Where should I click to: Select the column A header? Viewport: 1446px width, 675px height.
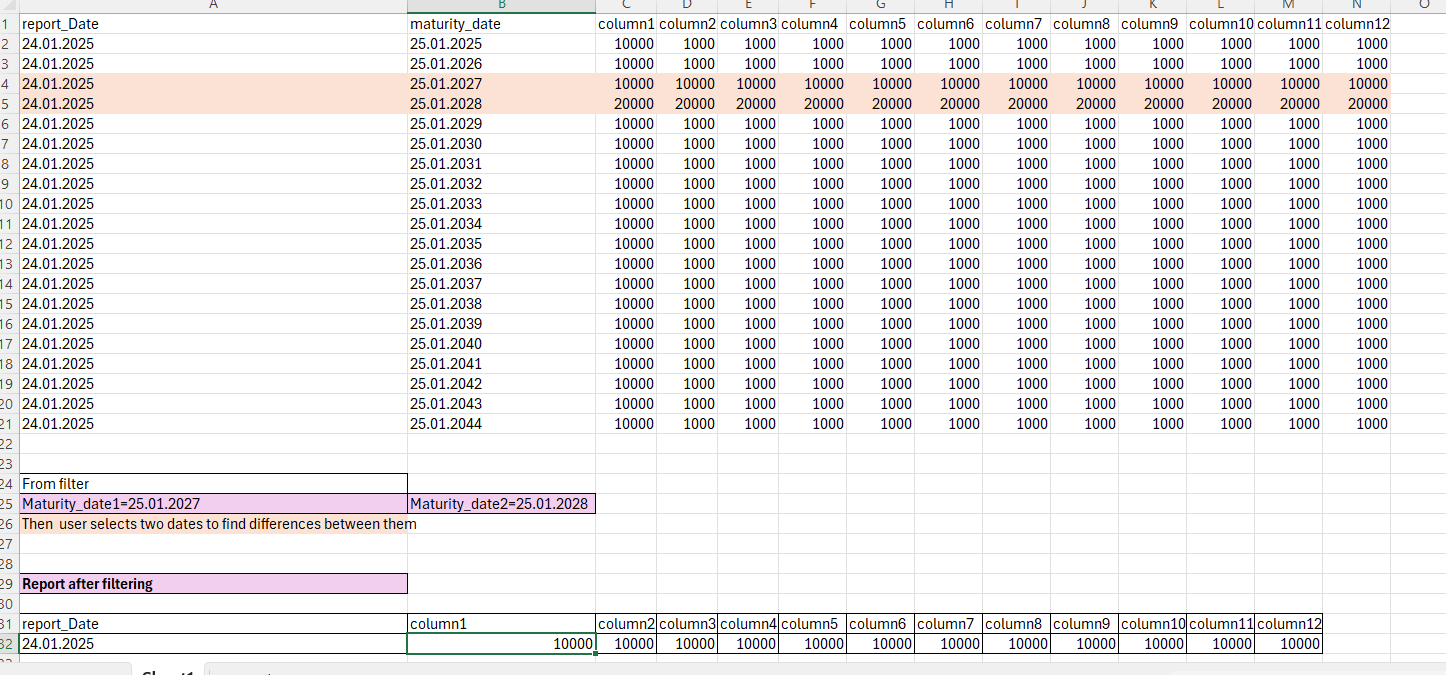coord(213,5)
